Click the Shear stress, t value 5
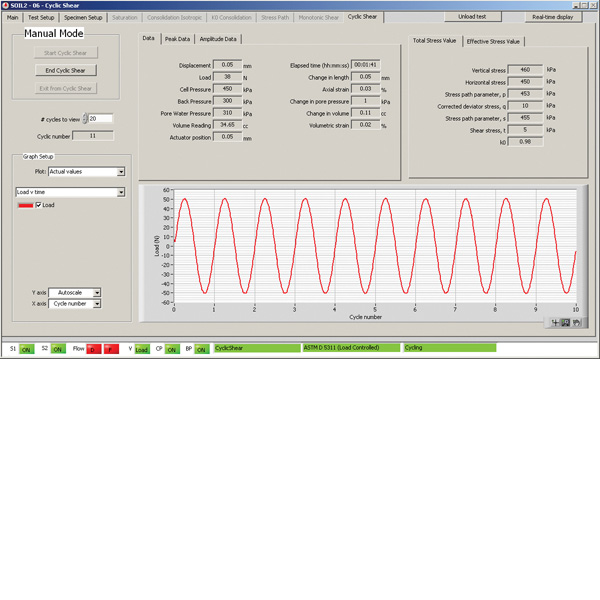 (x=525, y=130)
